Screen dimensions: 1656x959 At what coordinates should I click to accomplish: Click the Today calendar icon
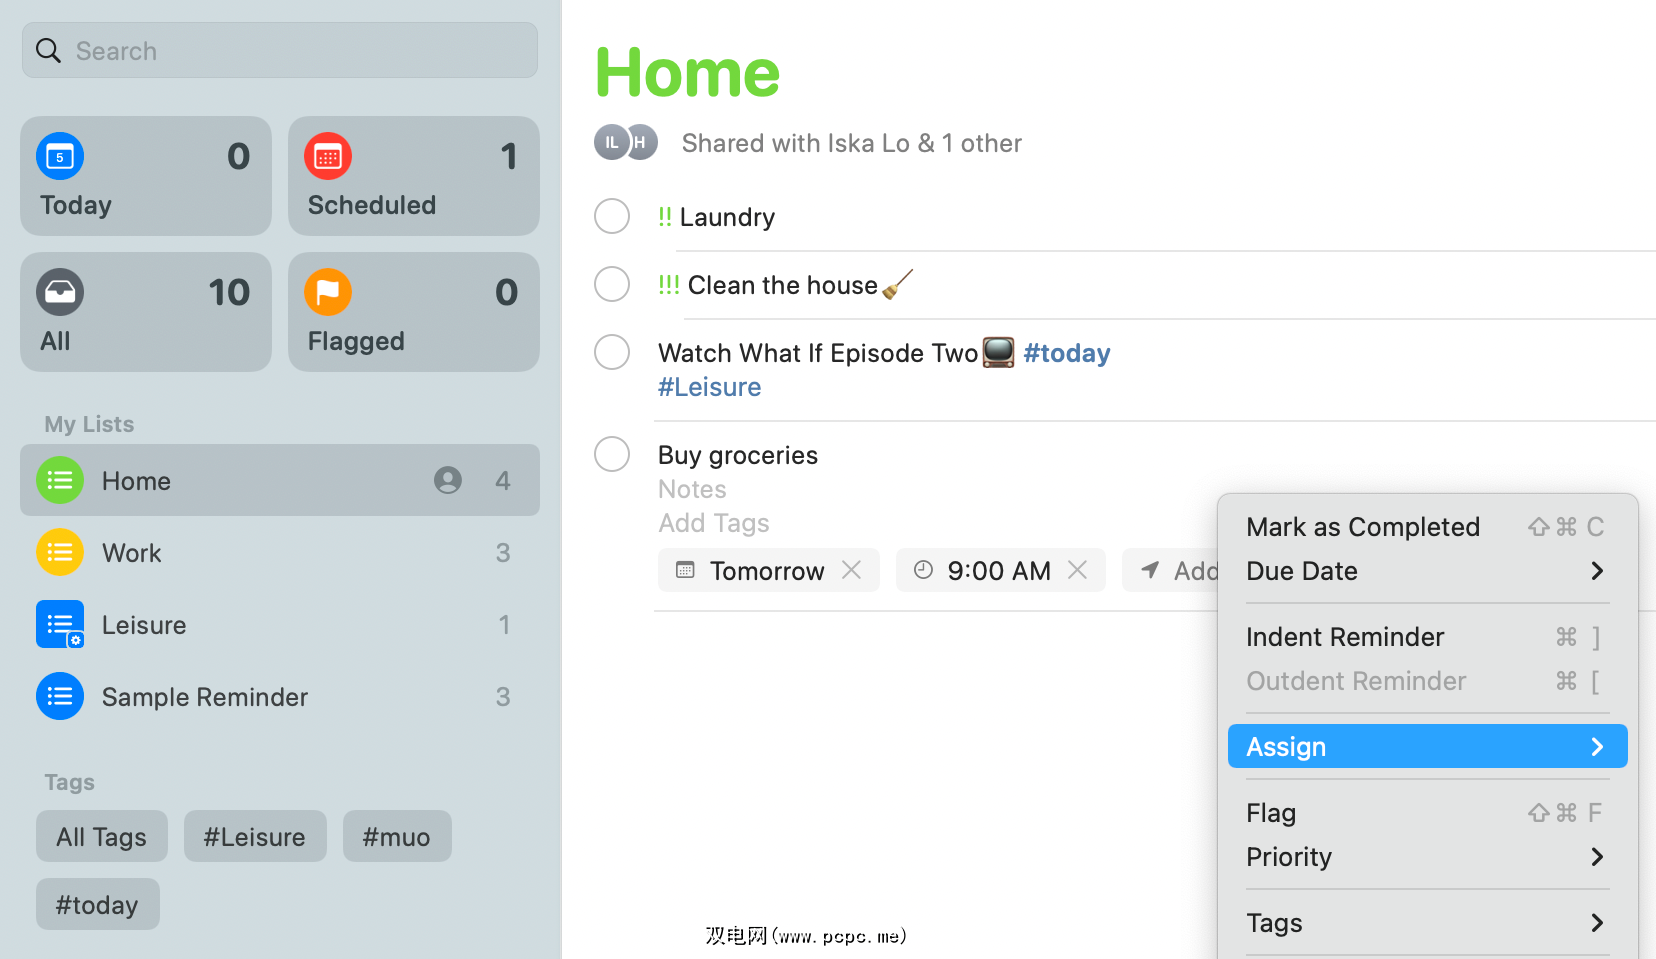(60, 157)
